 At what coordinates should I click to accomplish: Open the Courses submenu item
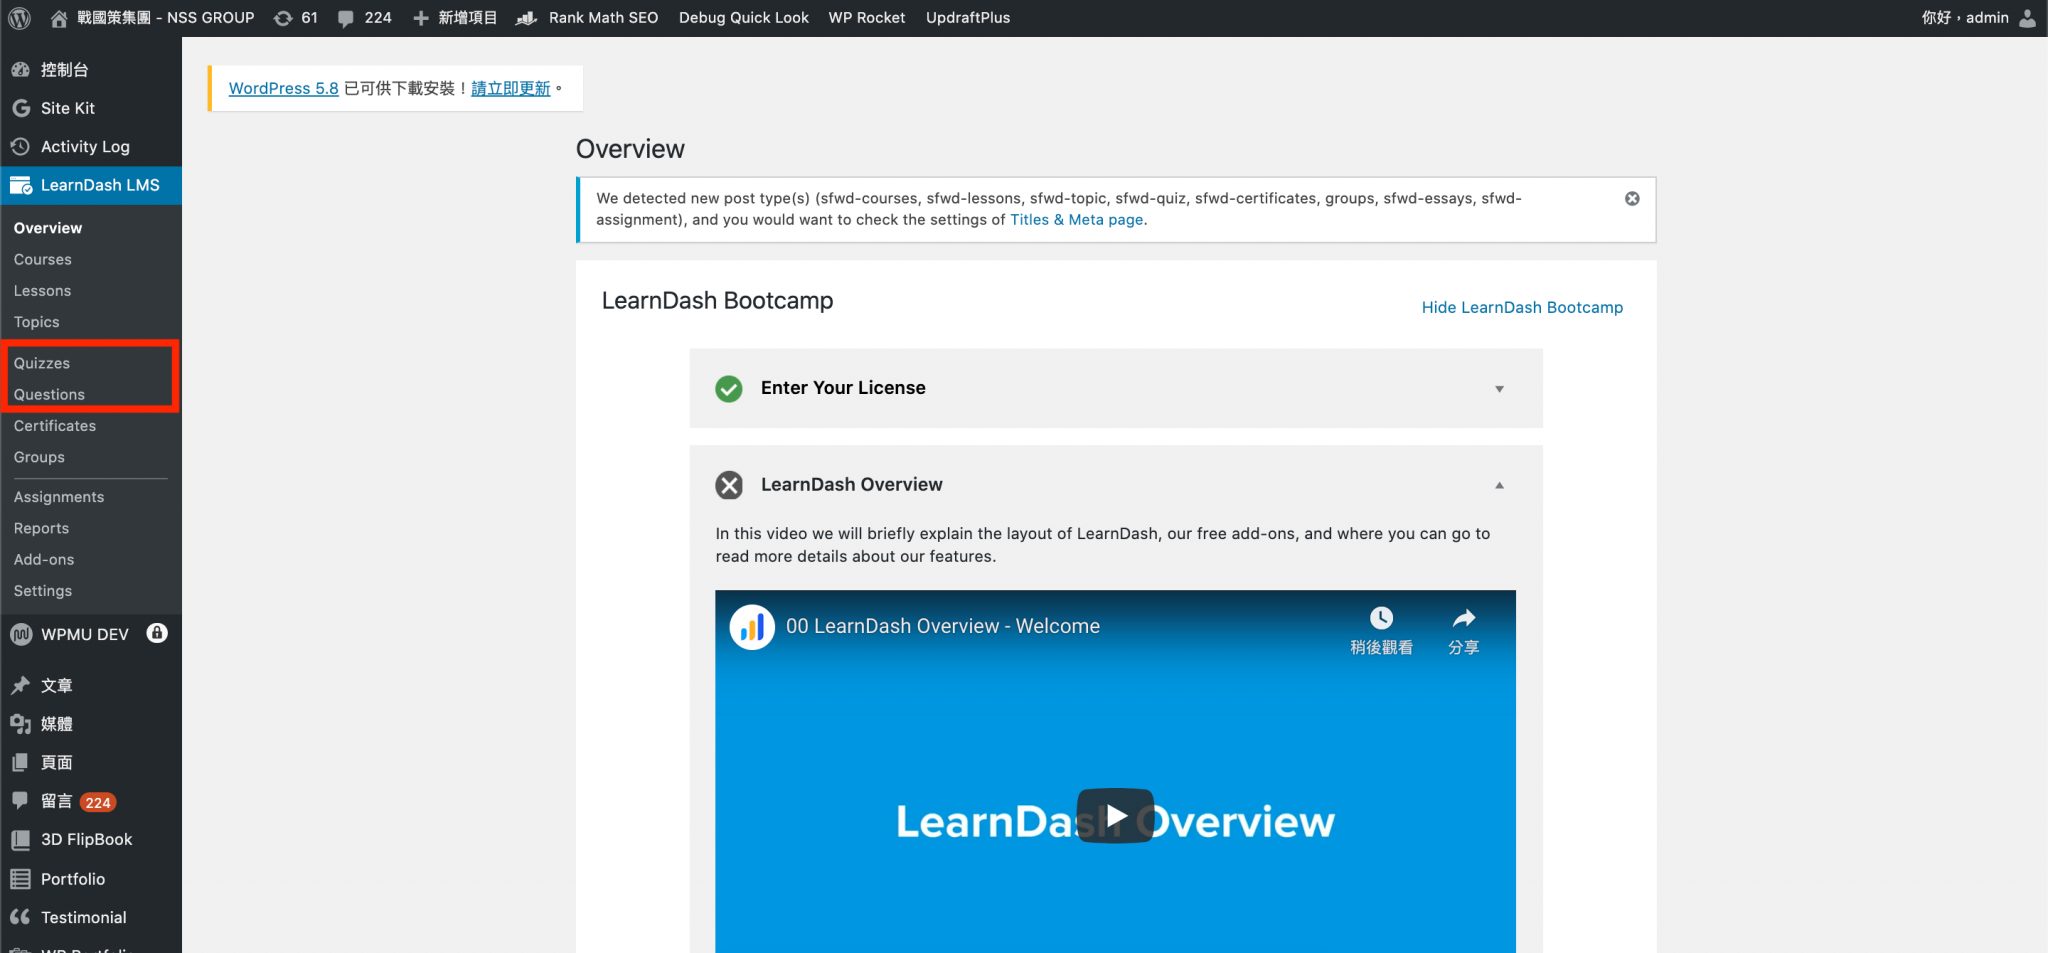43,259
